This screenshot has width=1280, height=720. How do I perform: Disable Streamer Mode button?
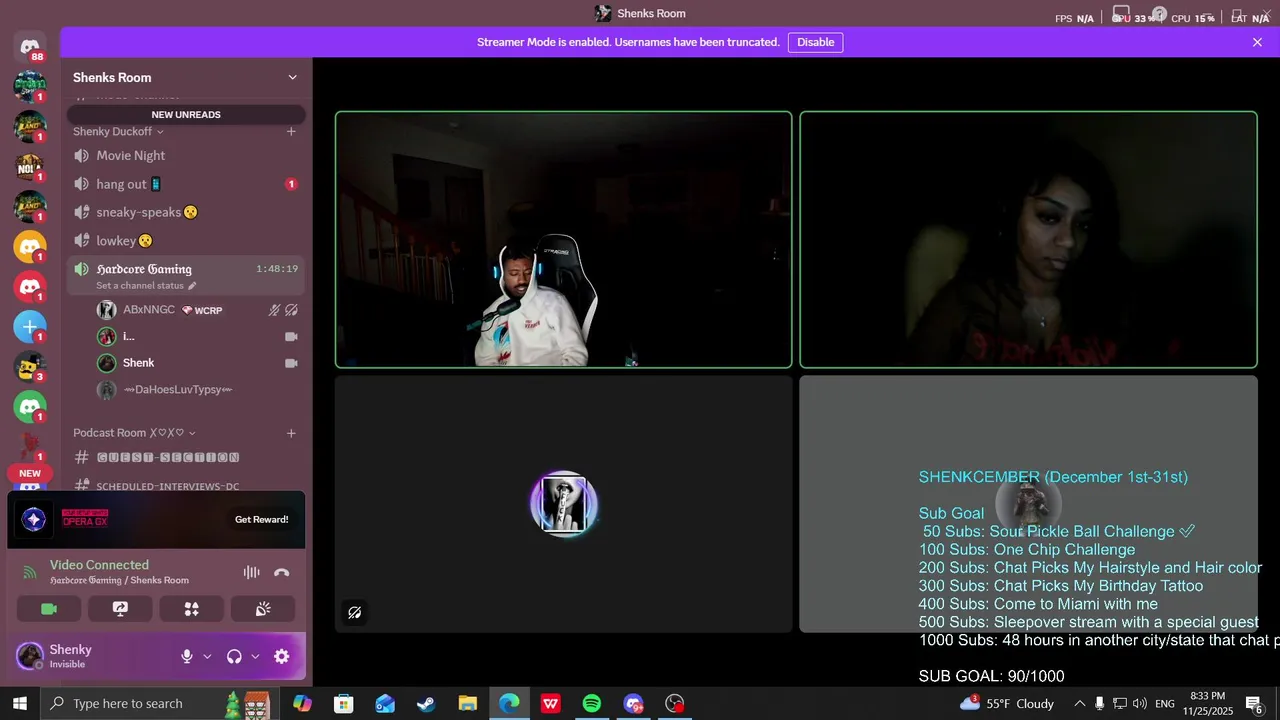815,42
